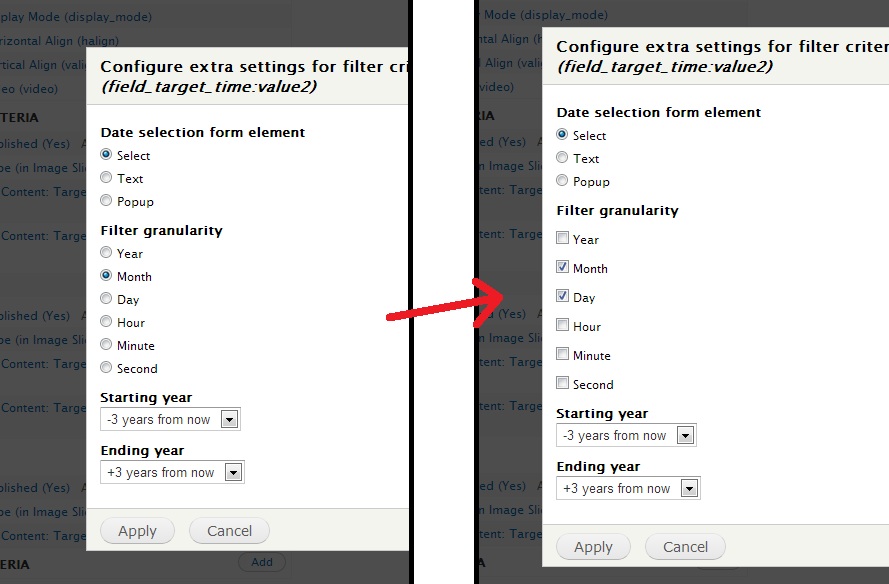The width and height of the screenshot is (889, 584).
Task: Open Starting year dropdown in the left dialog
Action: tap(171, 420)
